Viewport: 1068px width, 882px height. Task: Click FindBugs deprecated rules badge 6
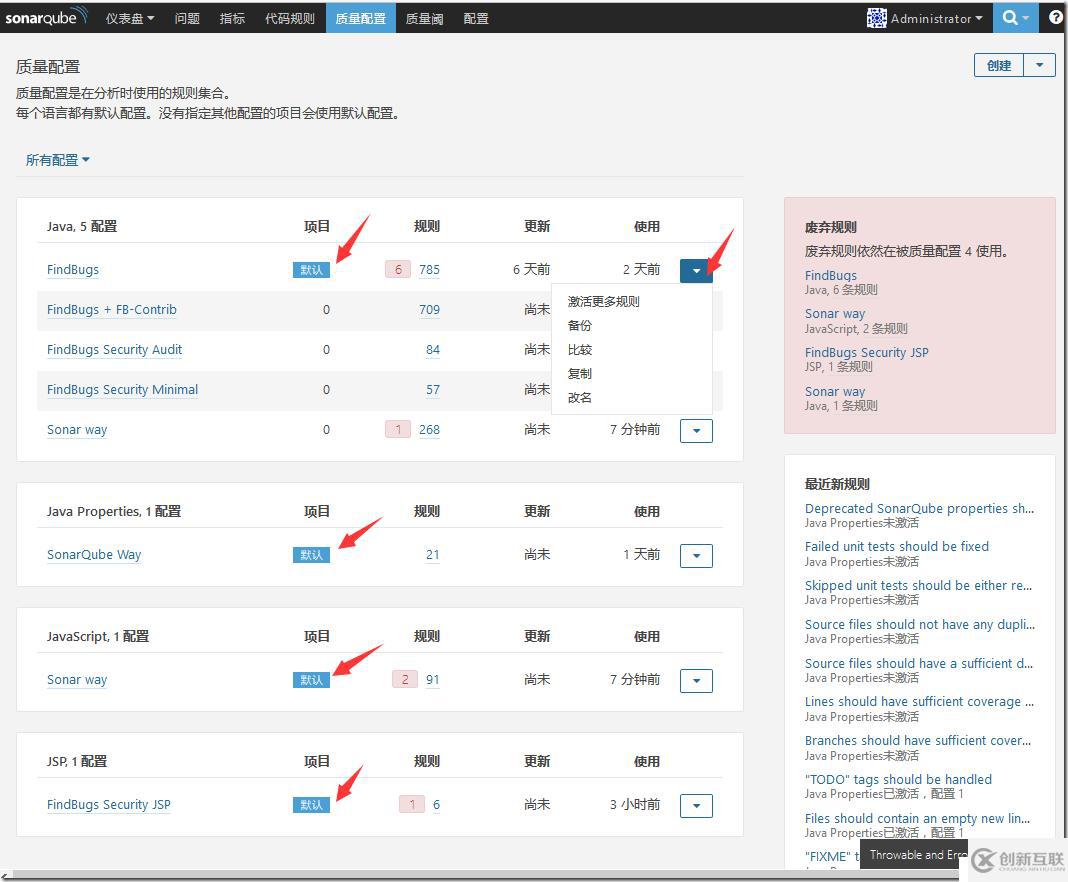pyautogui.click(x=398, y=270)
